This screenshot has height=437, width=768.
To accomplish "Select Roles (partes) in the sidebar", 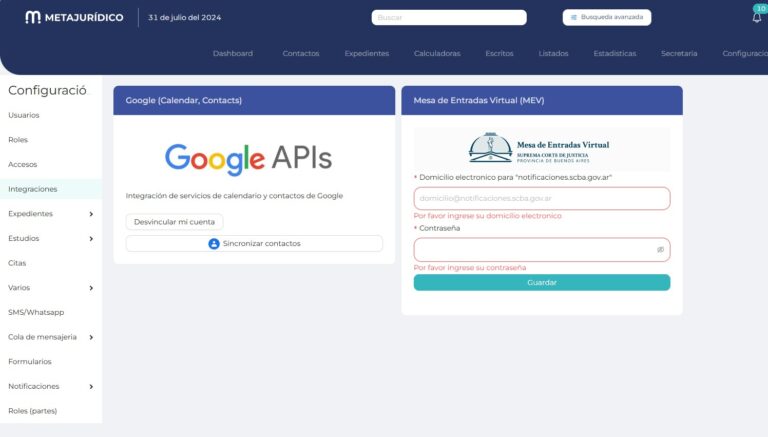I will click(x=33, y=411).
